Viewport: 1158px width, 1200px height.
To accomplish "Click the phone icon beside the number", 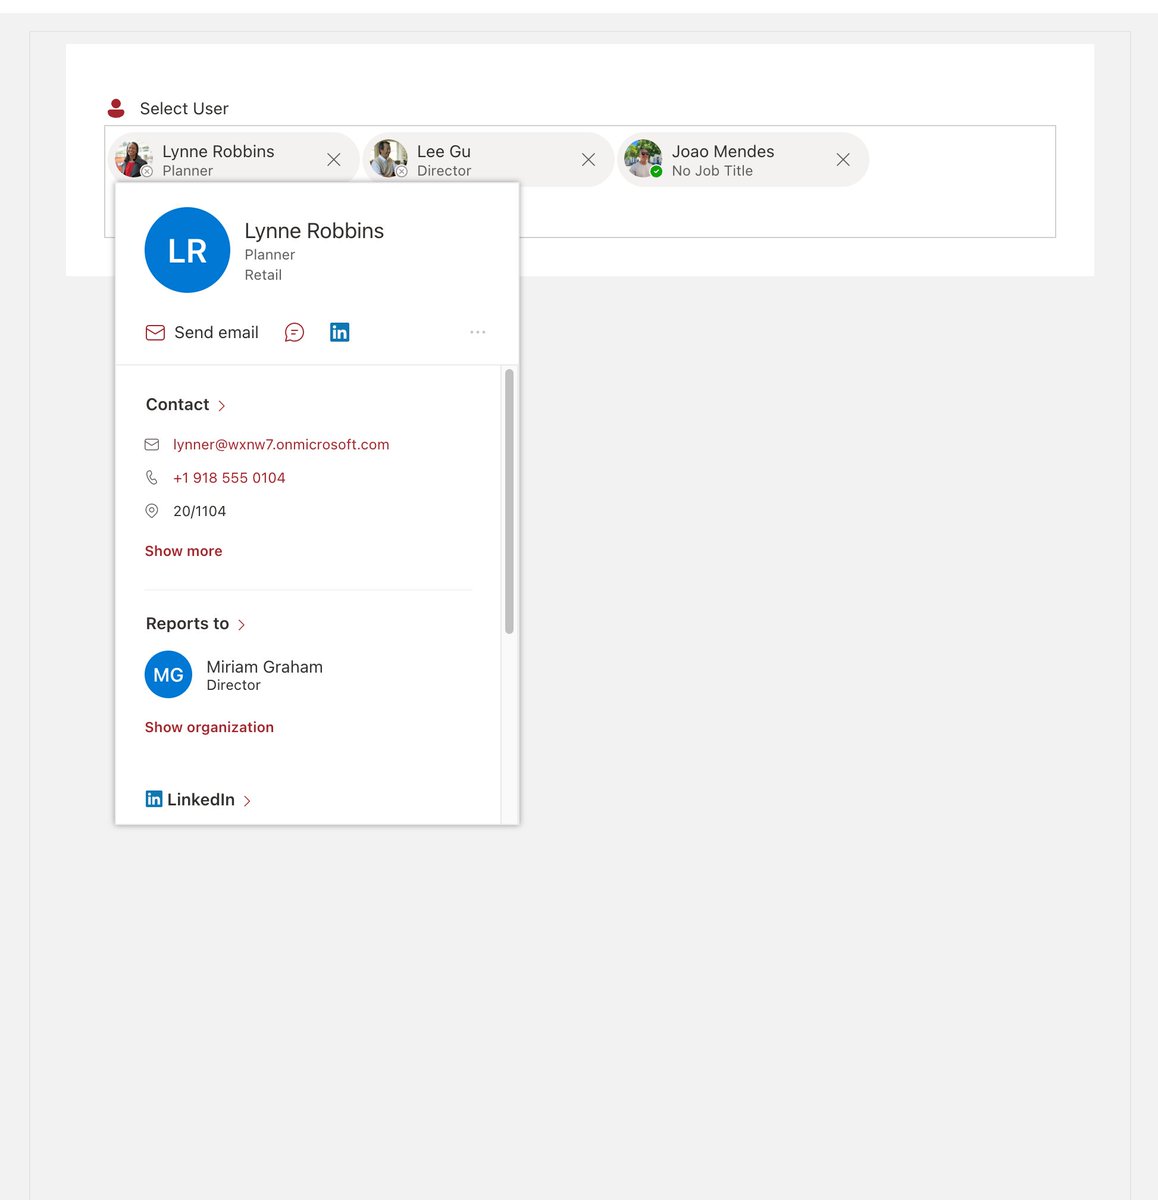I will 151,477.
